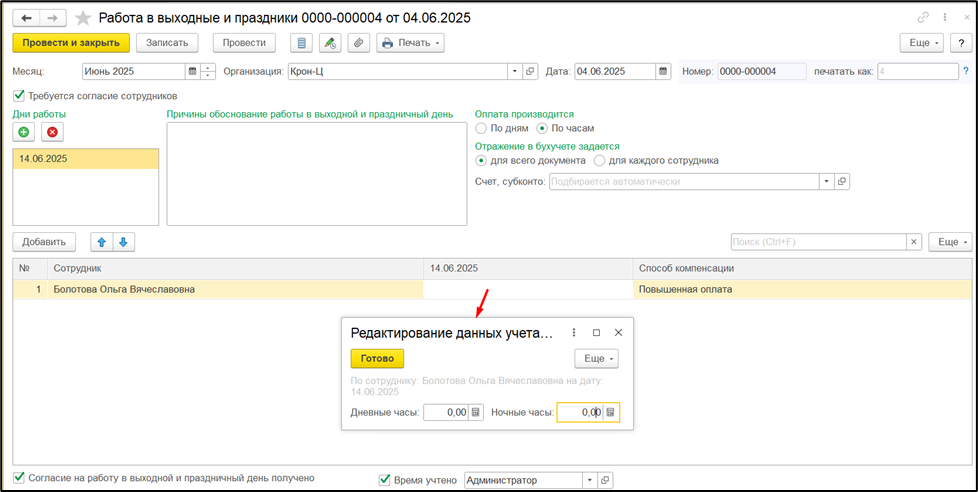Move employee row down with arrow

point(123,242)
